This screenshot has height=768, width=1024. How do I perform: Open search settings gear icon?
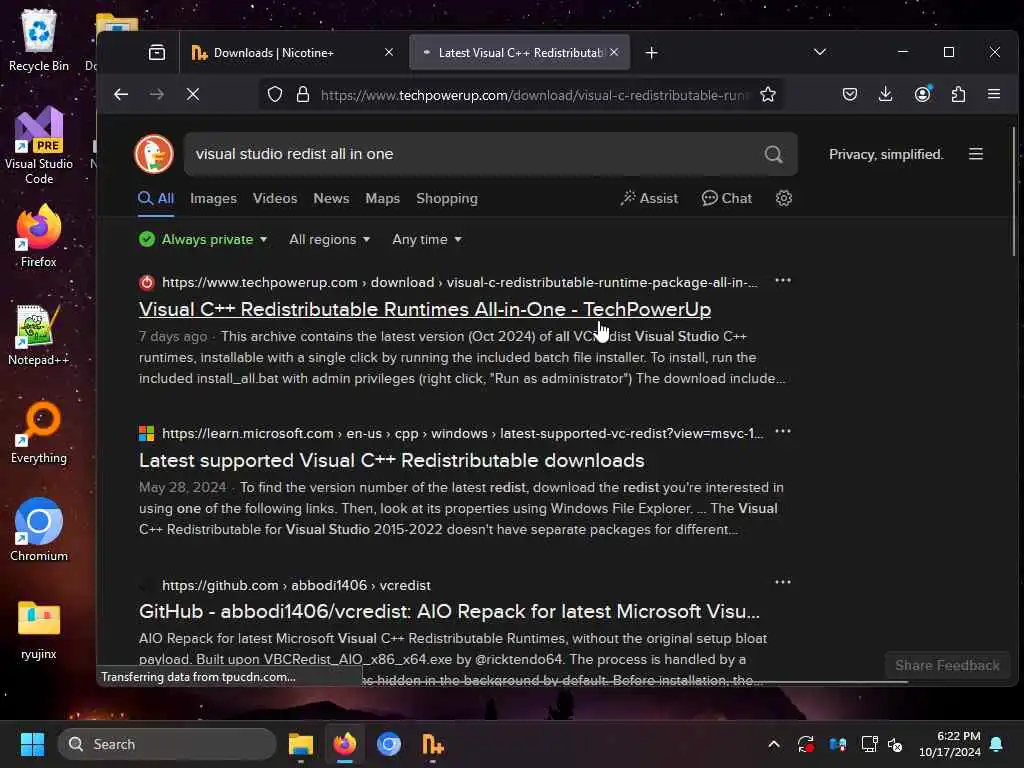point(784,199)
